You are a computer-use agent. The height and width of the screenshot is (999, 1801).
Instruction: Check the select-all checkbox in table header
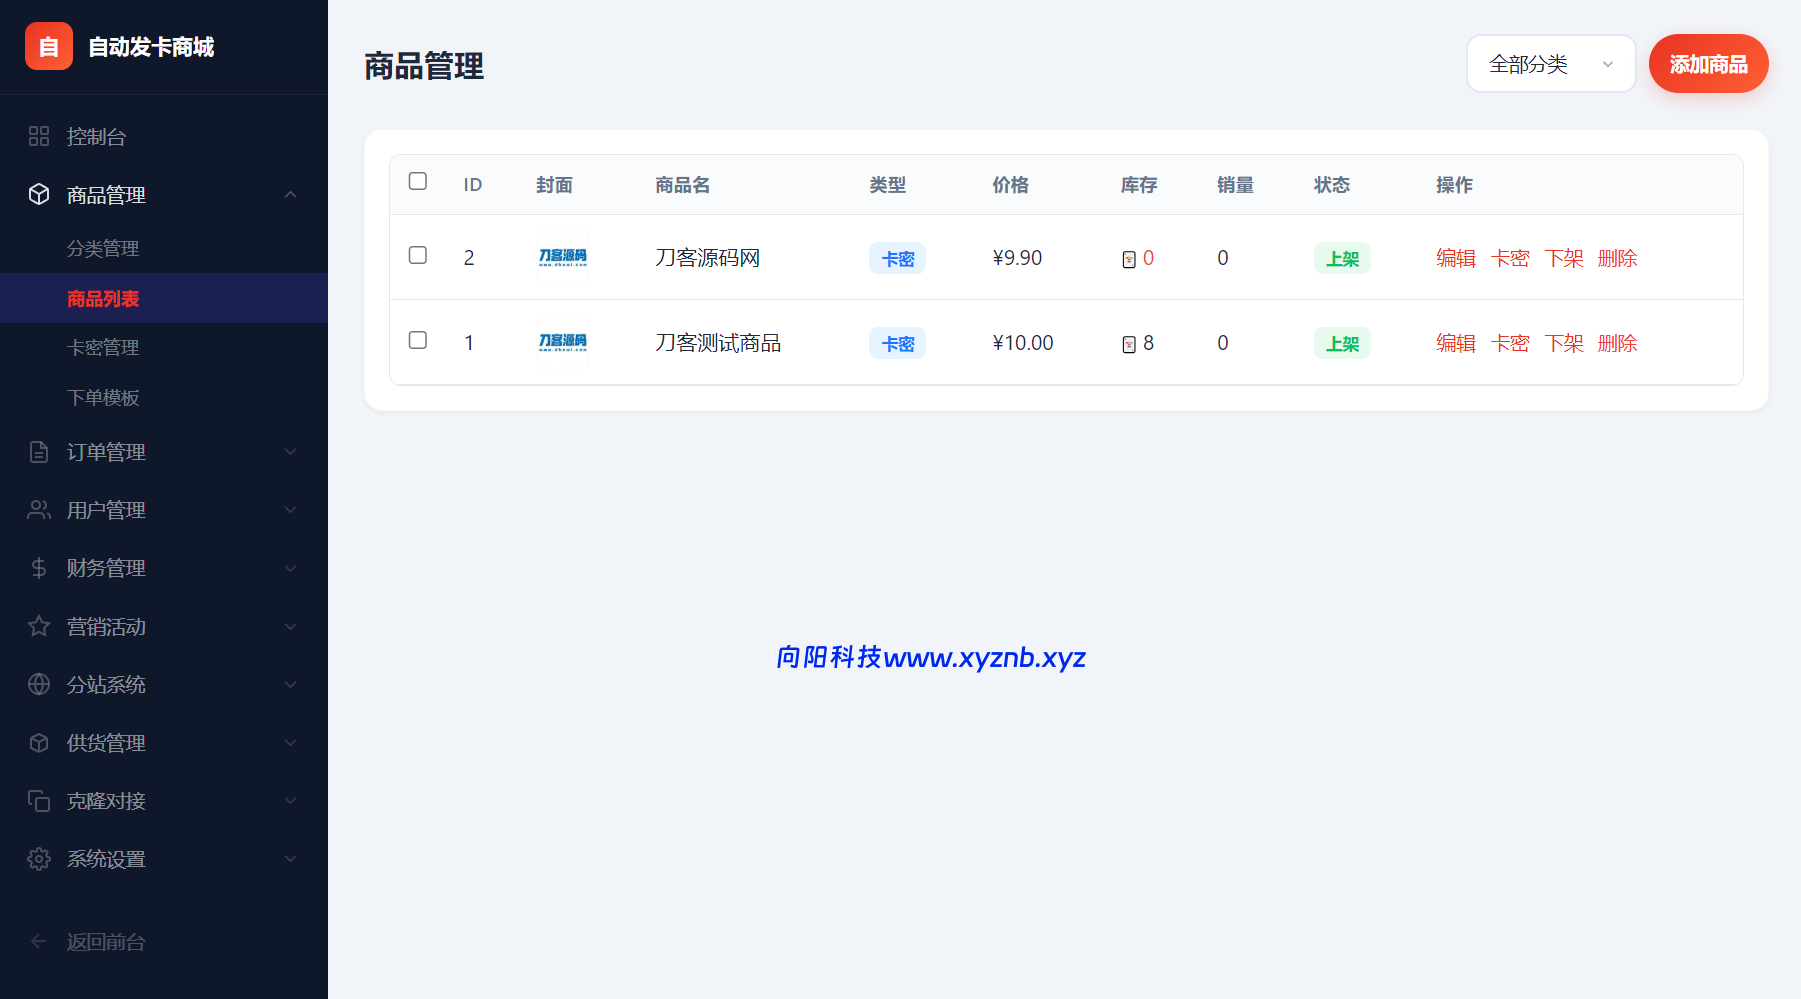[x=417, y=182]
